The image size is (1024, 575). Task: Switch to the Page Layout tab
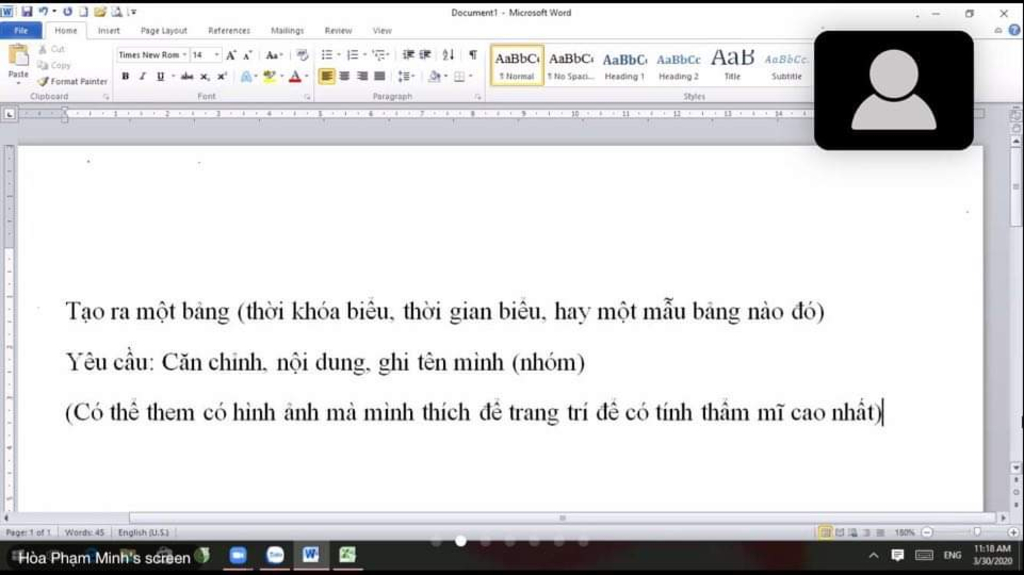click(x=163, y=31)
